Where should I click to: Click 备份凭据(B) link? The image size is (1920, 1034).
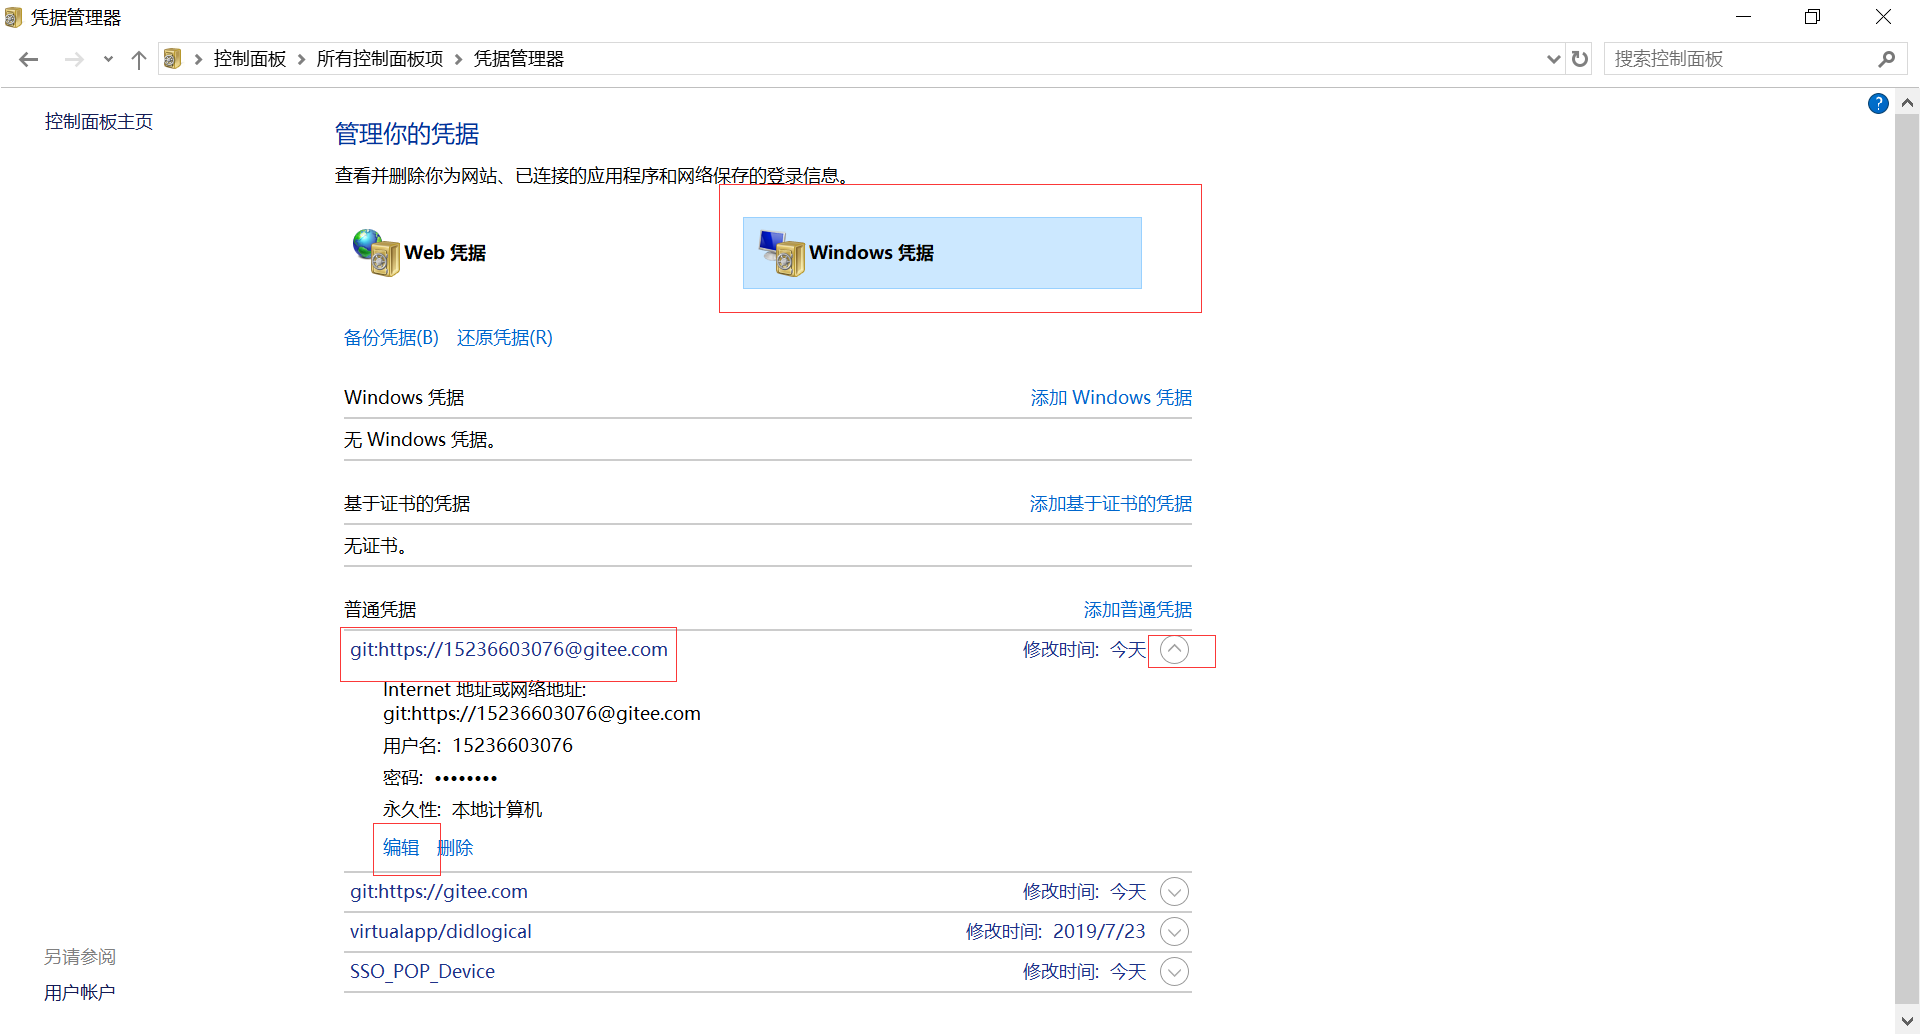[391, 338]
